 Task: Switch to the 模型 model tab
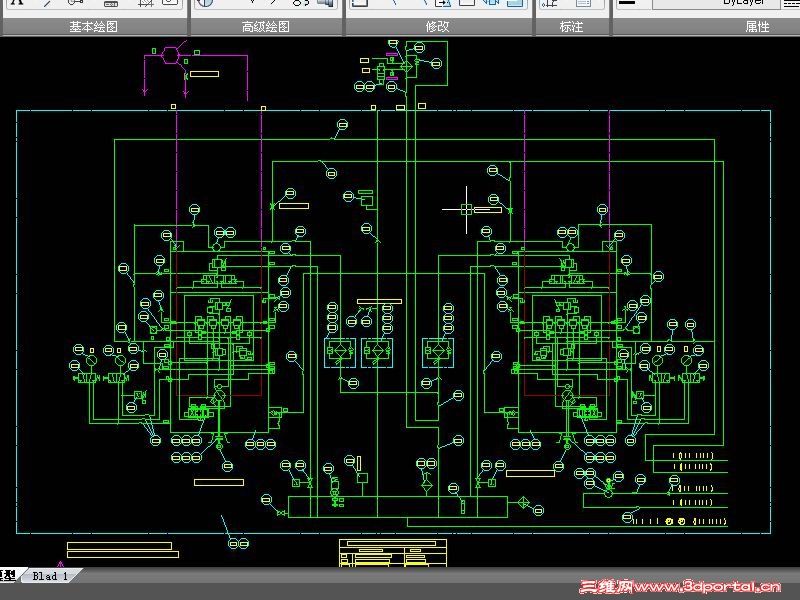pyautogui.click(x=8, y=576)
